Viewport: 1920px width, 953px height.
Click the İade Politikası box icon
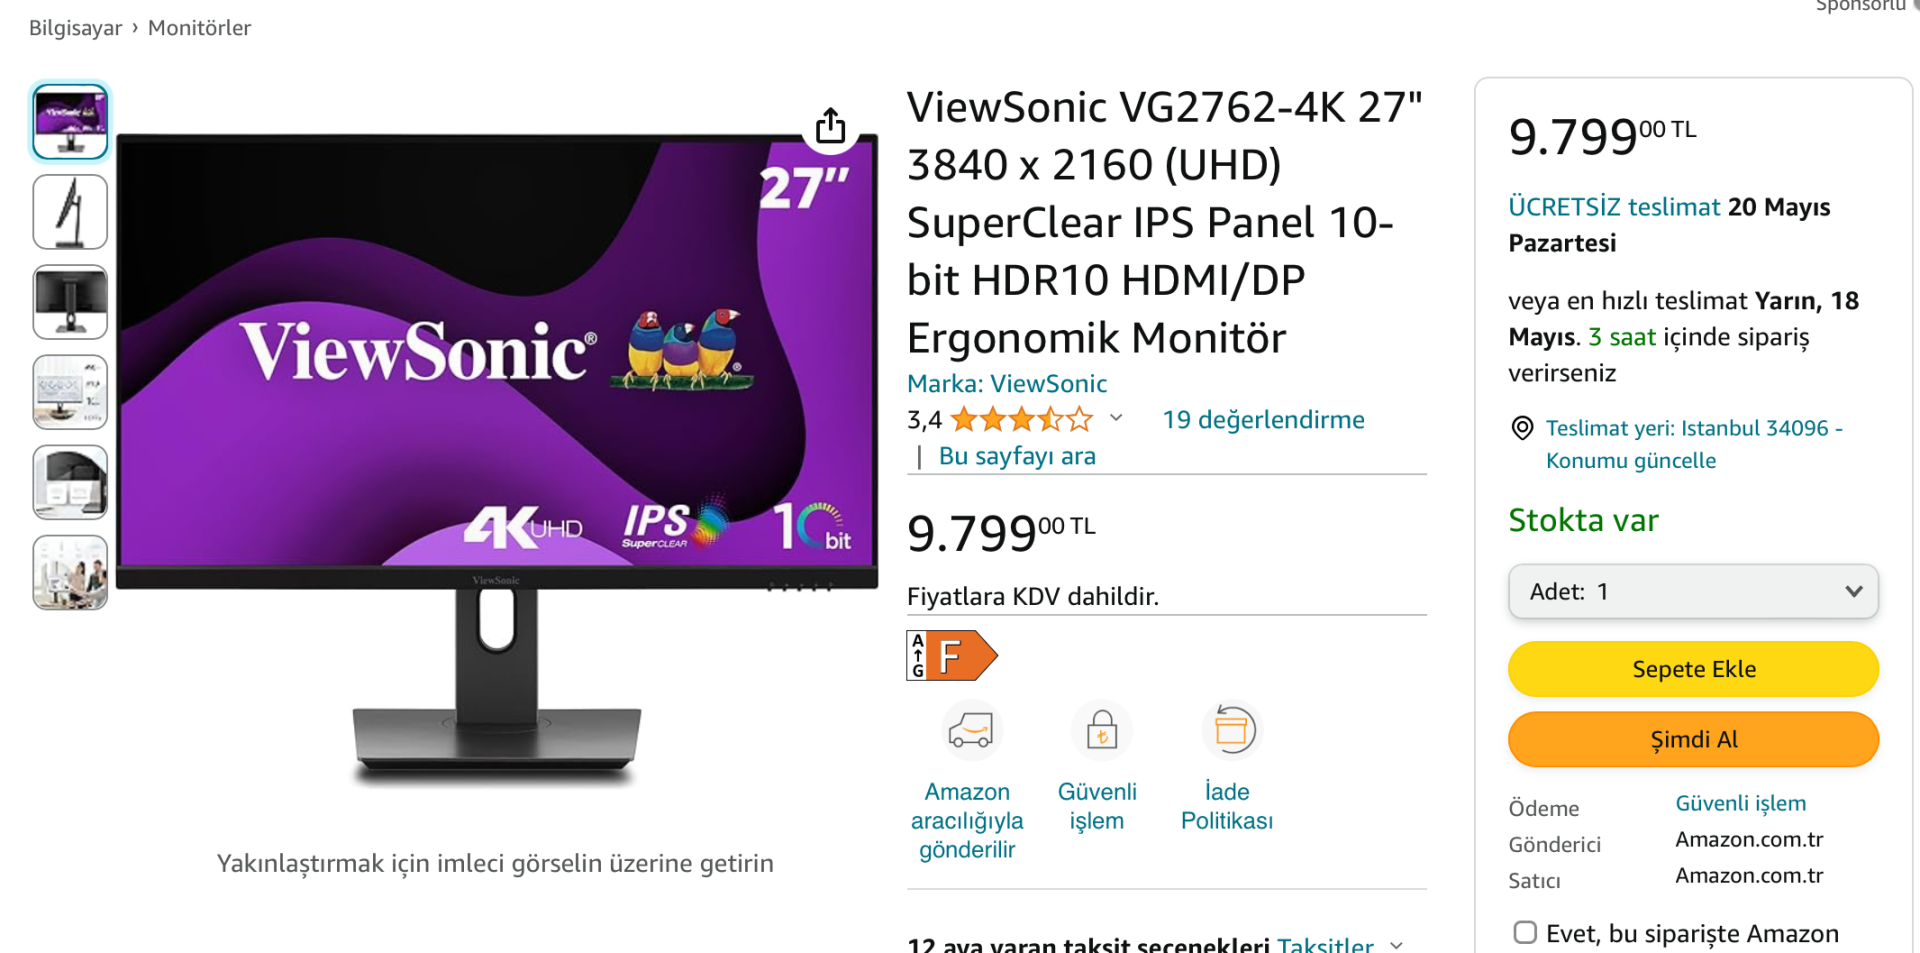1232,731
